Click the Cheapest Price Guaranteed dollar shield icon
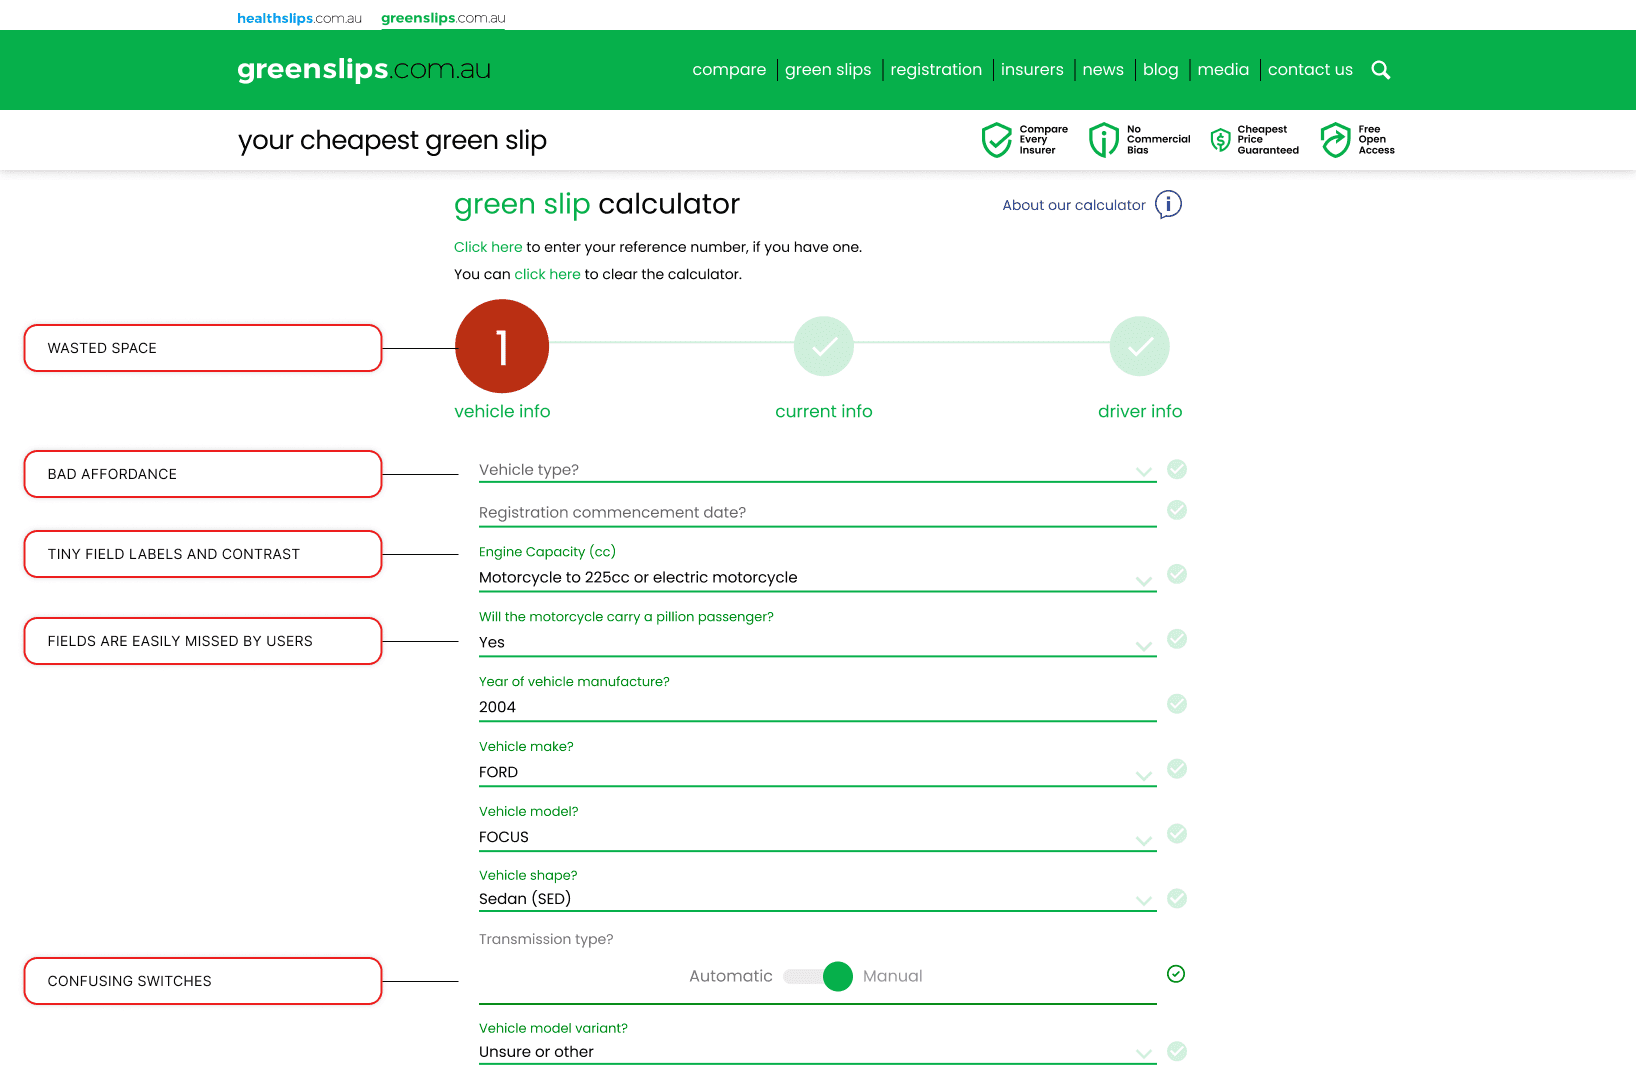The image size is (1636, 1067). click(1220, 140)
